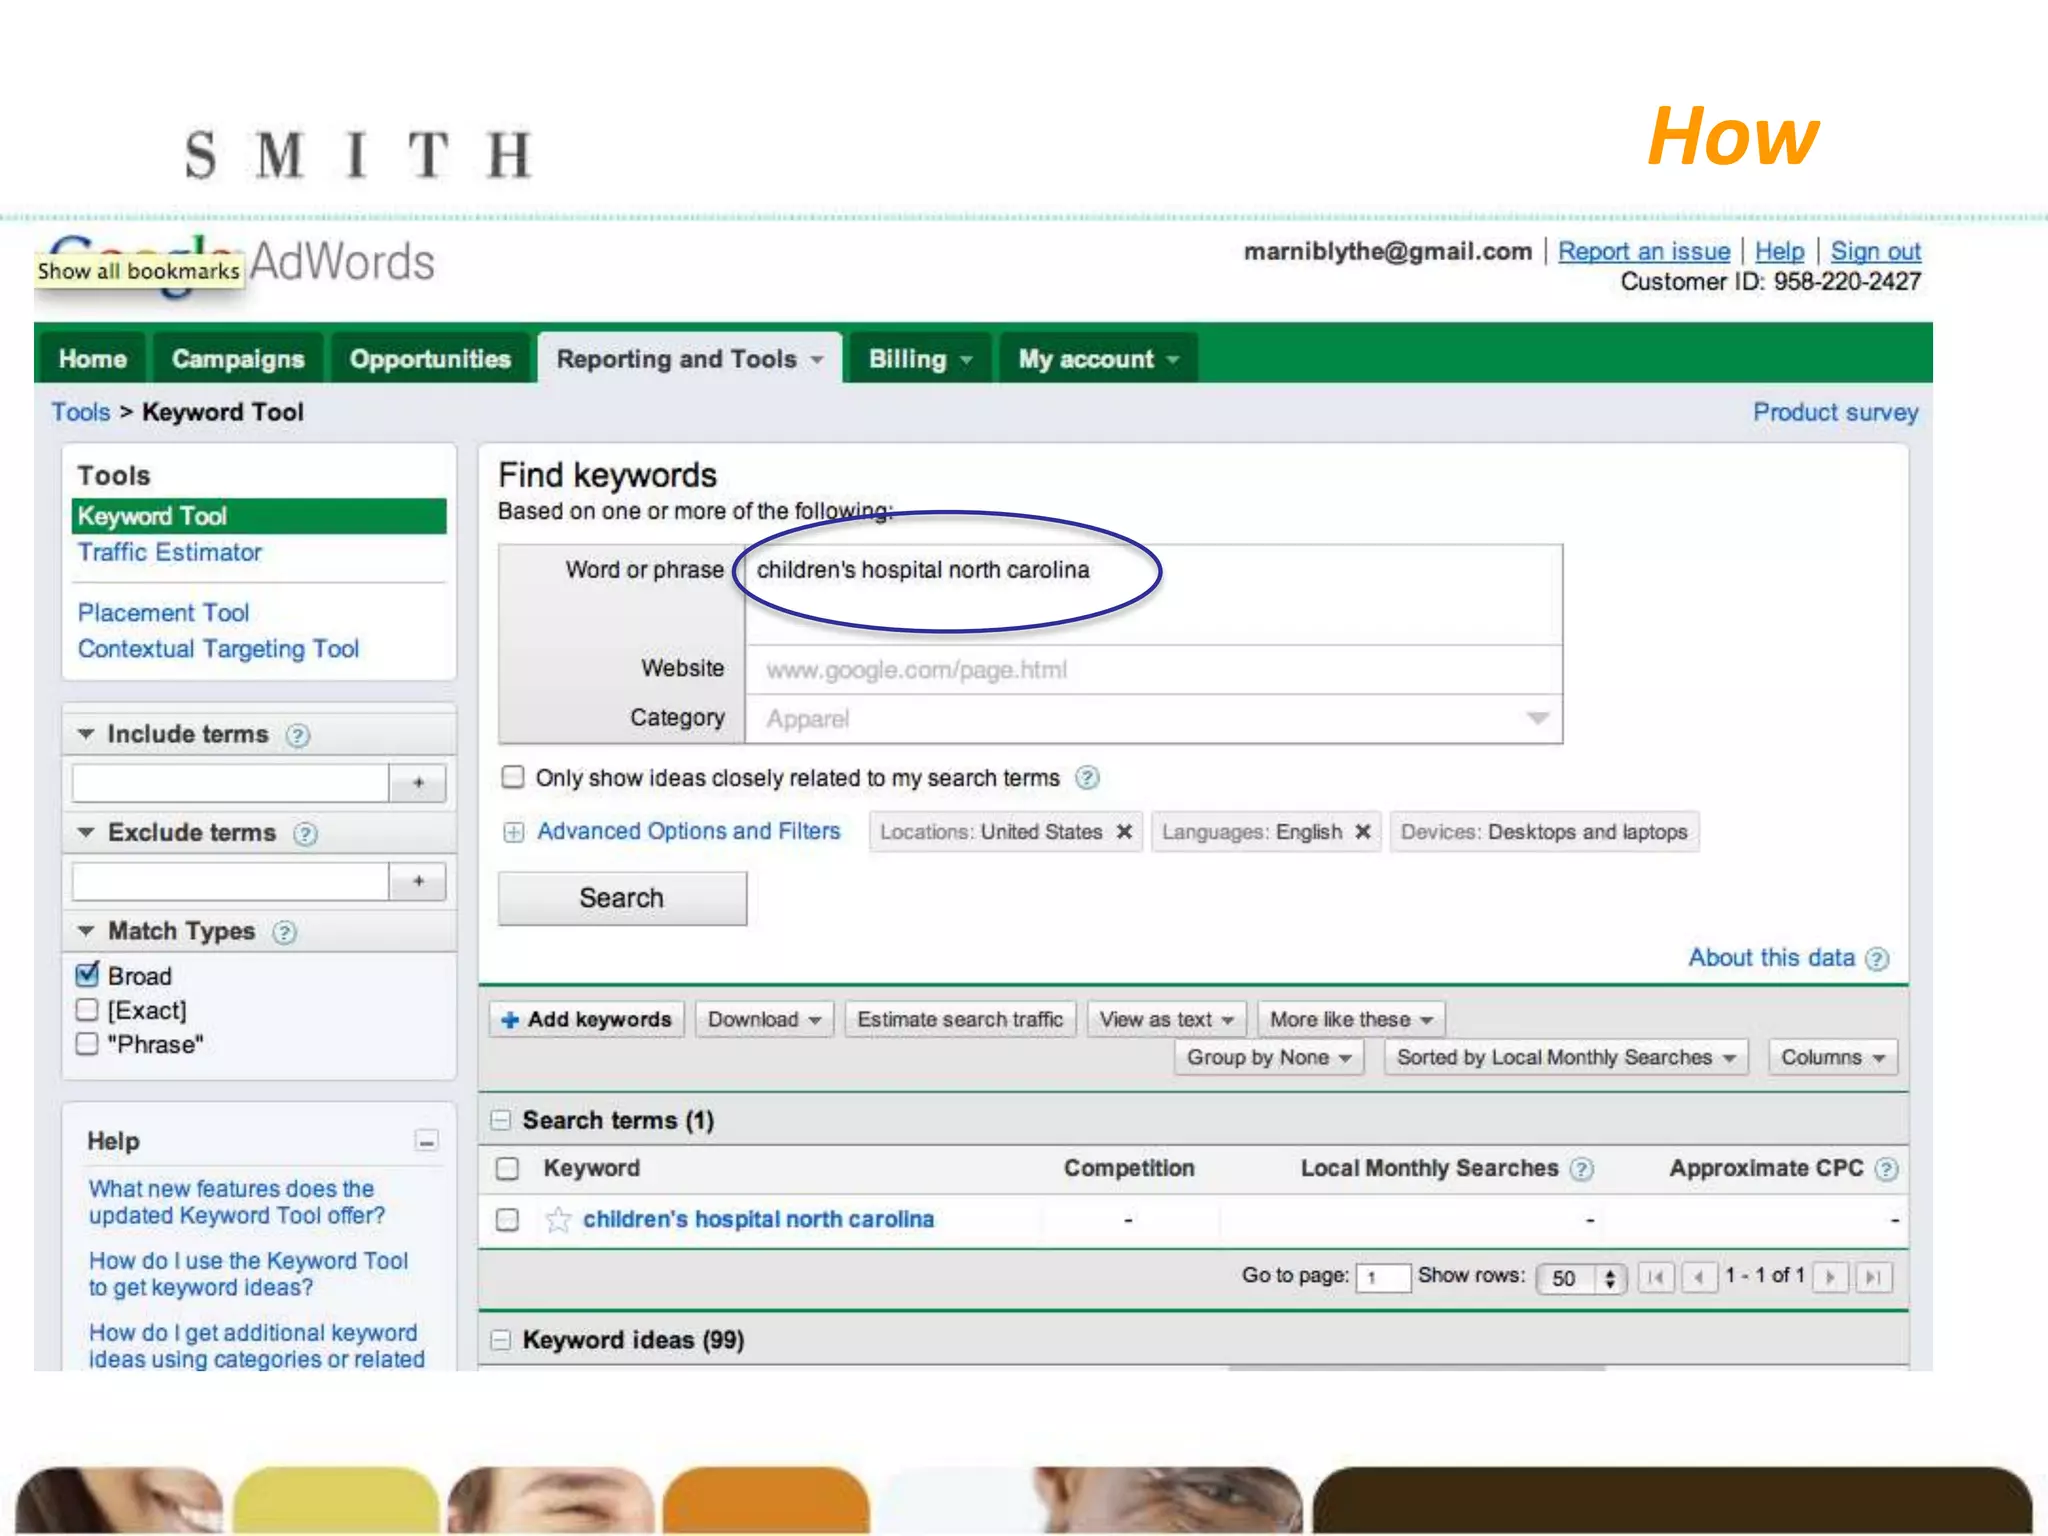This screenshot has height=1536, width=2048.
Task: Expand Advanced Options and Filters
Action: pyautogui.click(x=688, y=831)
